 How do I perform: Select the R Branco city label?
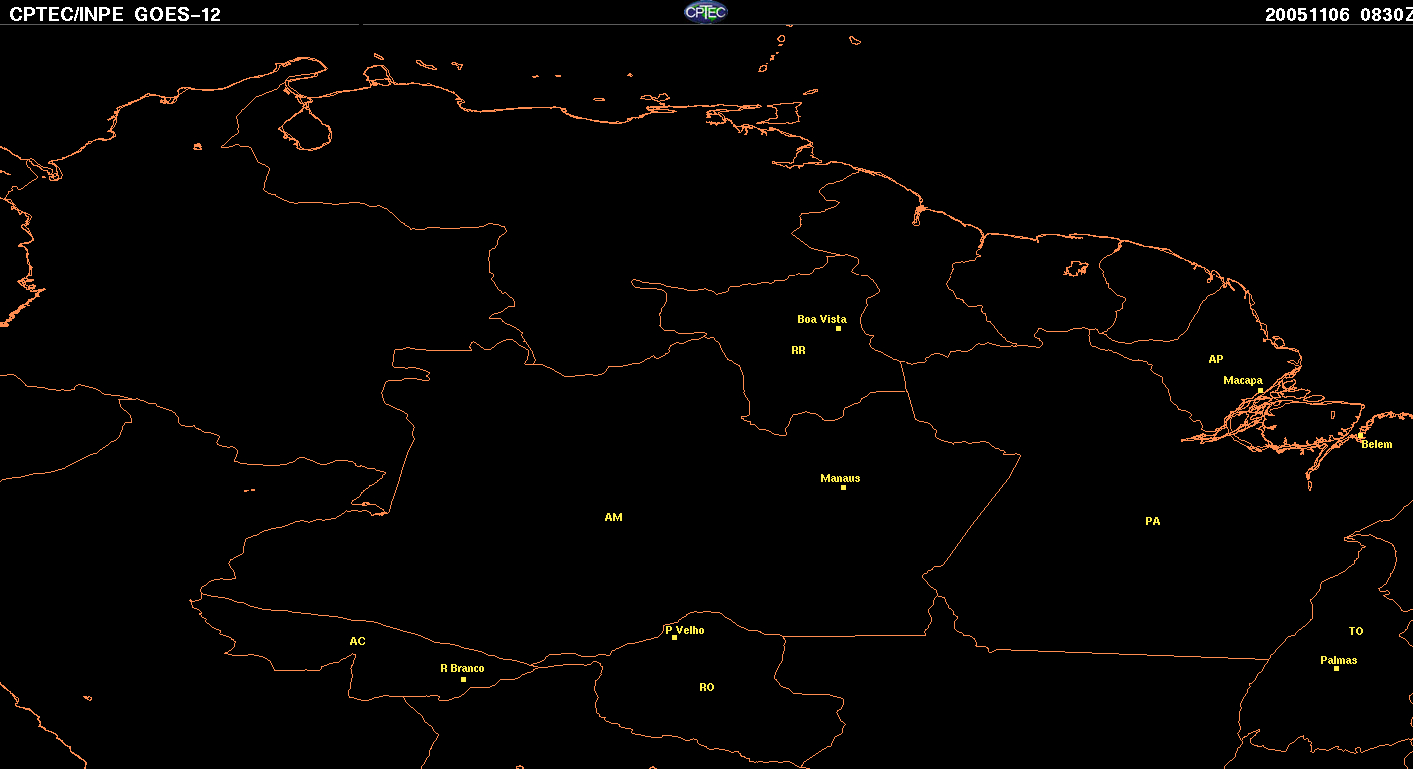tap(462, 668)
